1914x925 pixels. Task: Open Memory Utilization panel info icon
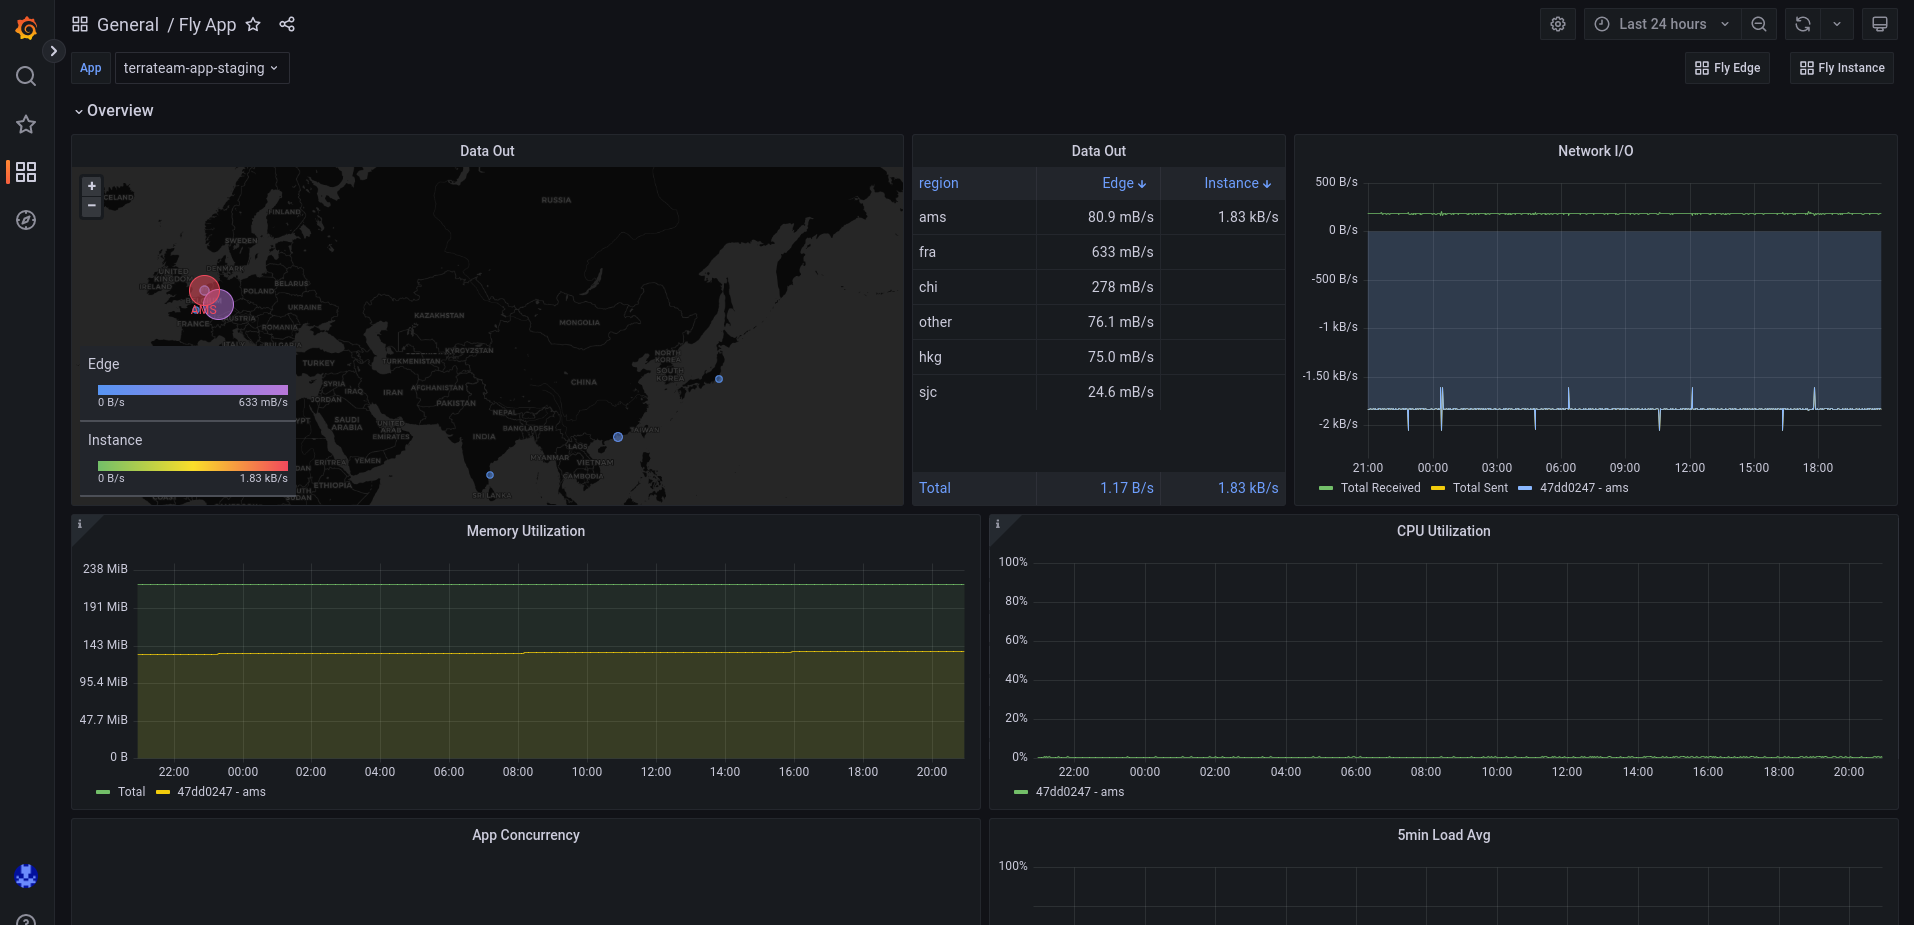(x=80, y=524)
